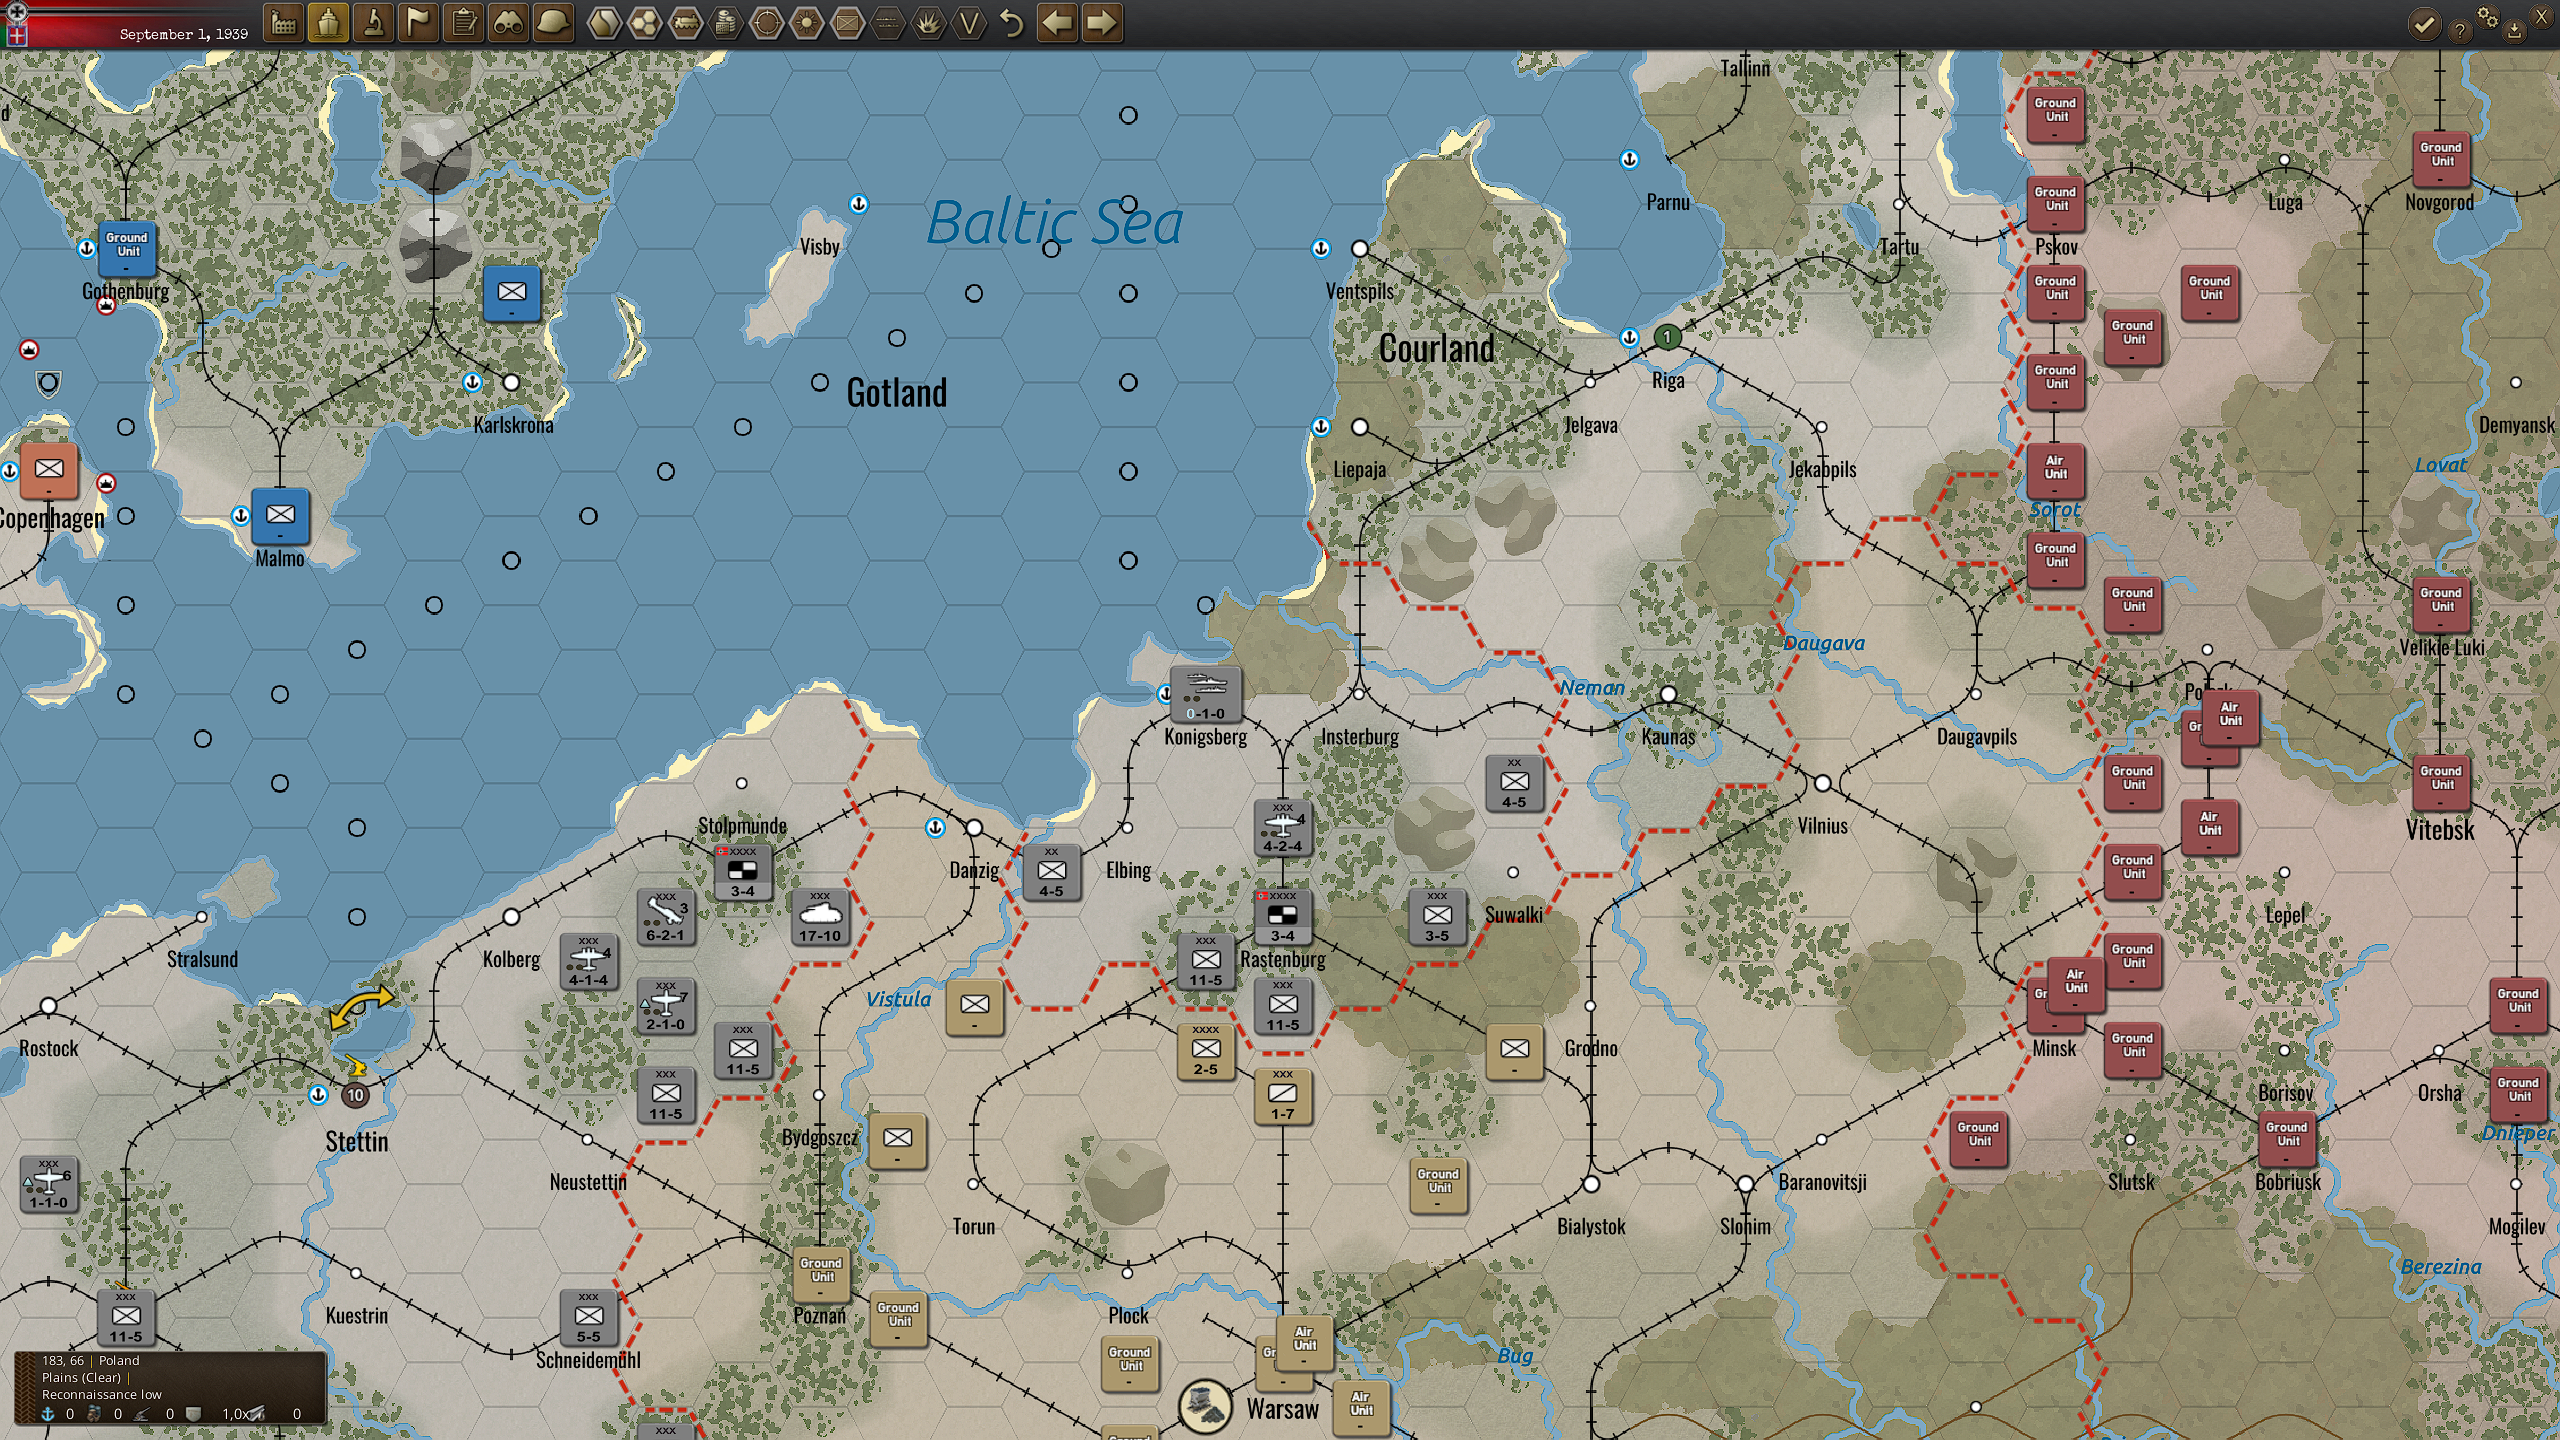Image resolution: width=2560 pixels, height=1440 pixels.
Task: Select the 6-2-1 artillery unit
Action: [x=666, y=916]
